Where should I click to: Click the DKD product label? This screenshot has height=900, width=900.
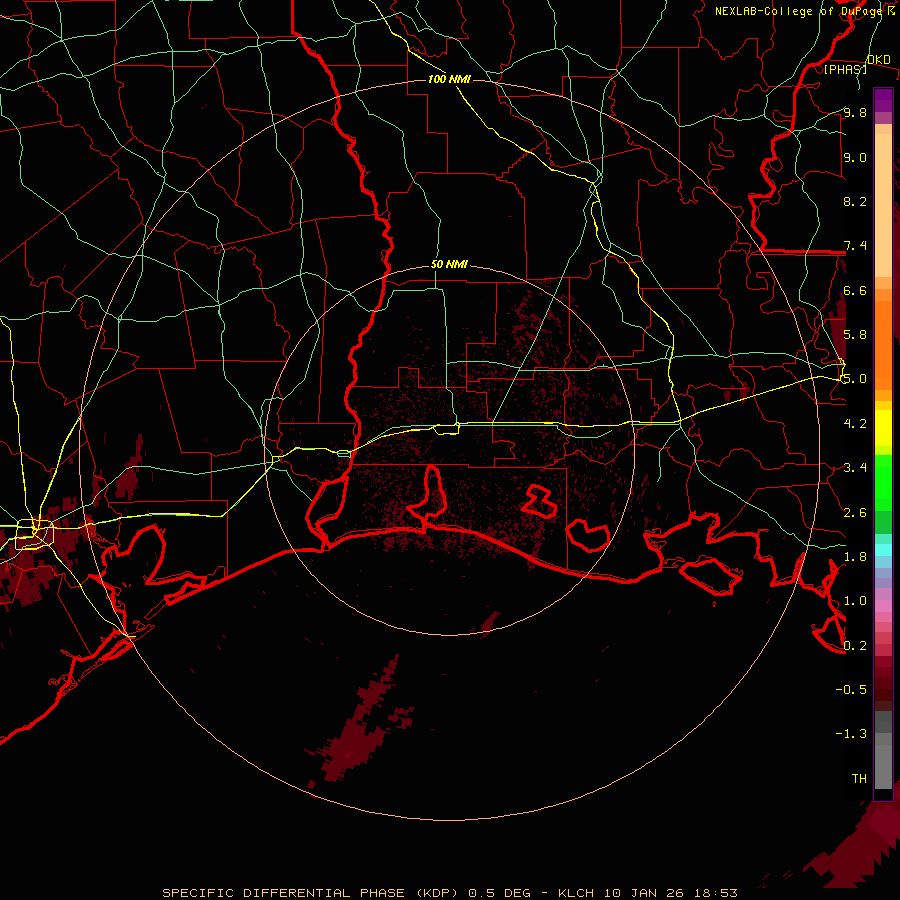pos(879,60)
